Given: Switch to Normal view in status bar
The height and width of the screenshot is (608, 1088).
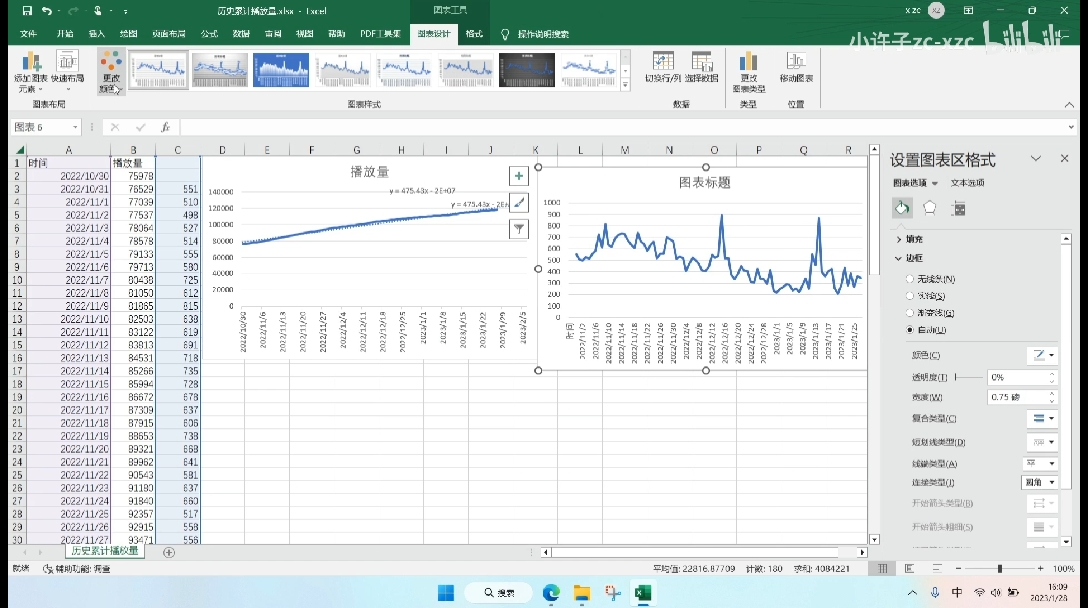Looking at the screenshot, I should [x=883, y=568].
